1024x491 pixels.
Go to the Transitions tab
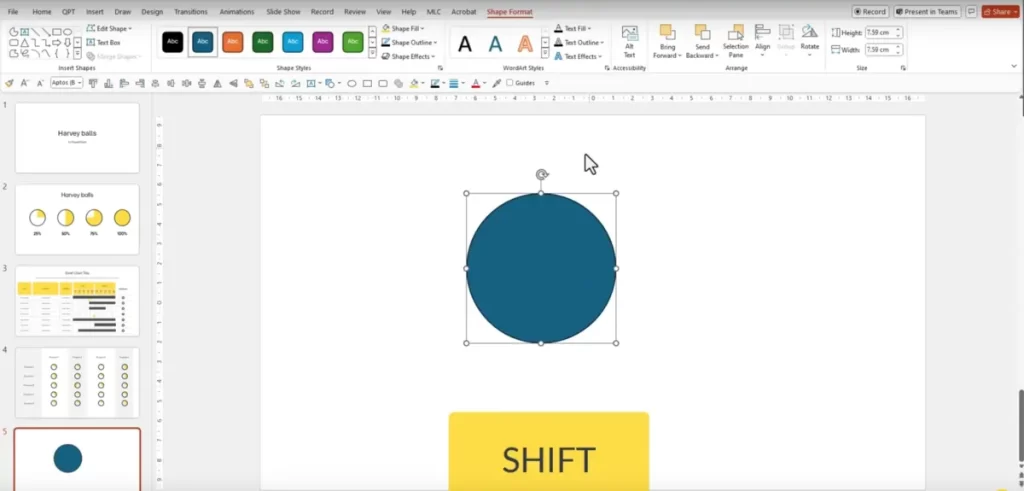pos(191,12)
